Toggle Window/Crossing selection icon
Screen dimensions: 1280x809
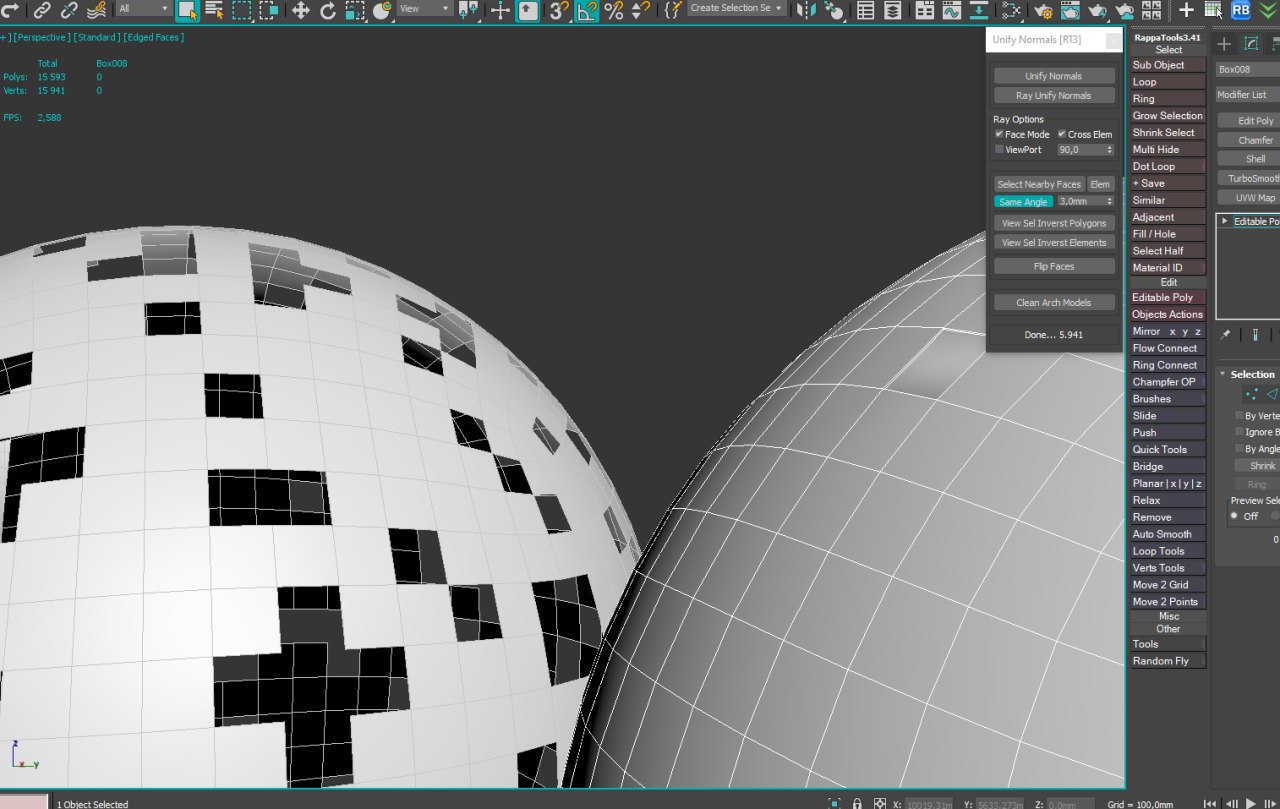click(268, 10)
